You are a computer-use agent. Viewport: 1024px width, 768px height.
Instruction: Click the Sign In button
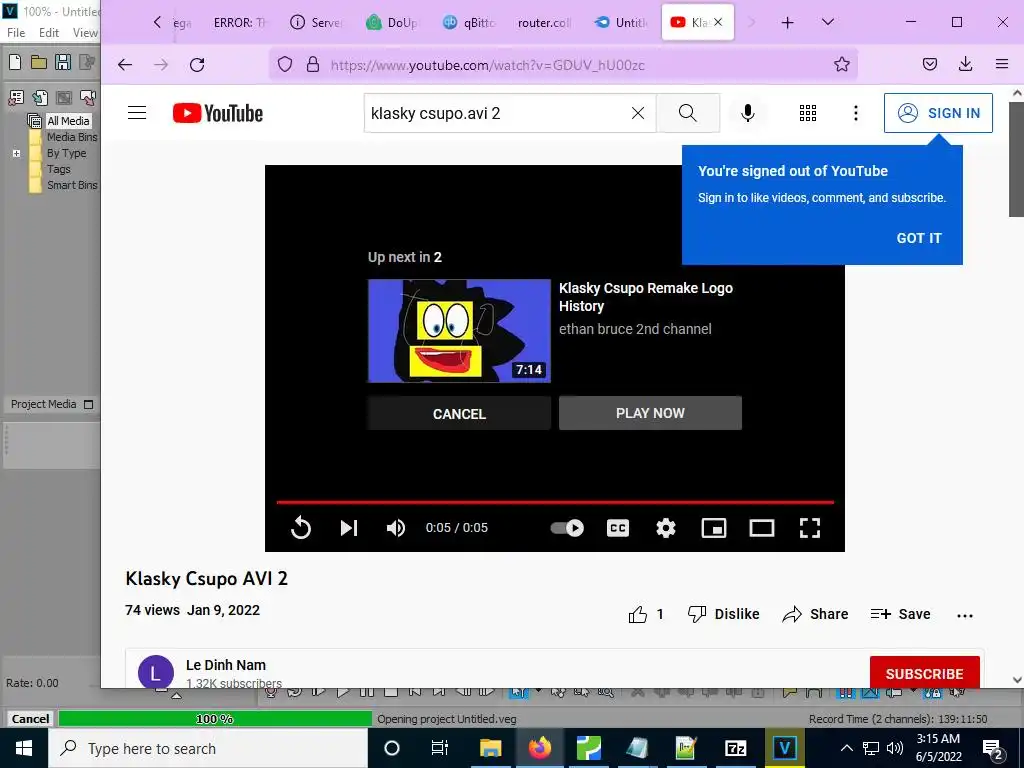click(938, 113)
